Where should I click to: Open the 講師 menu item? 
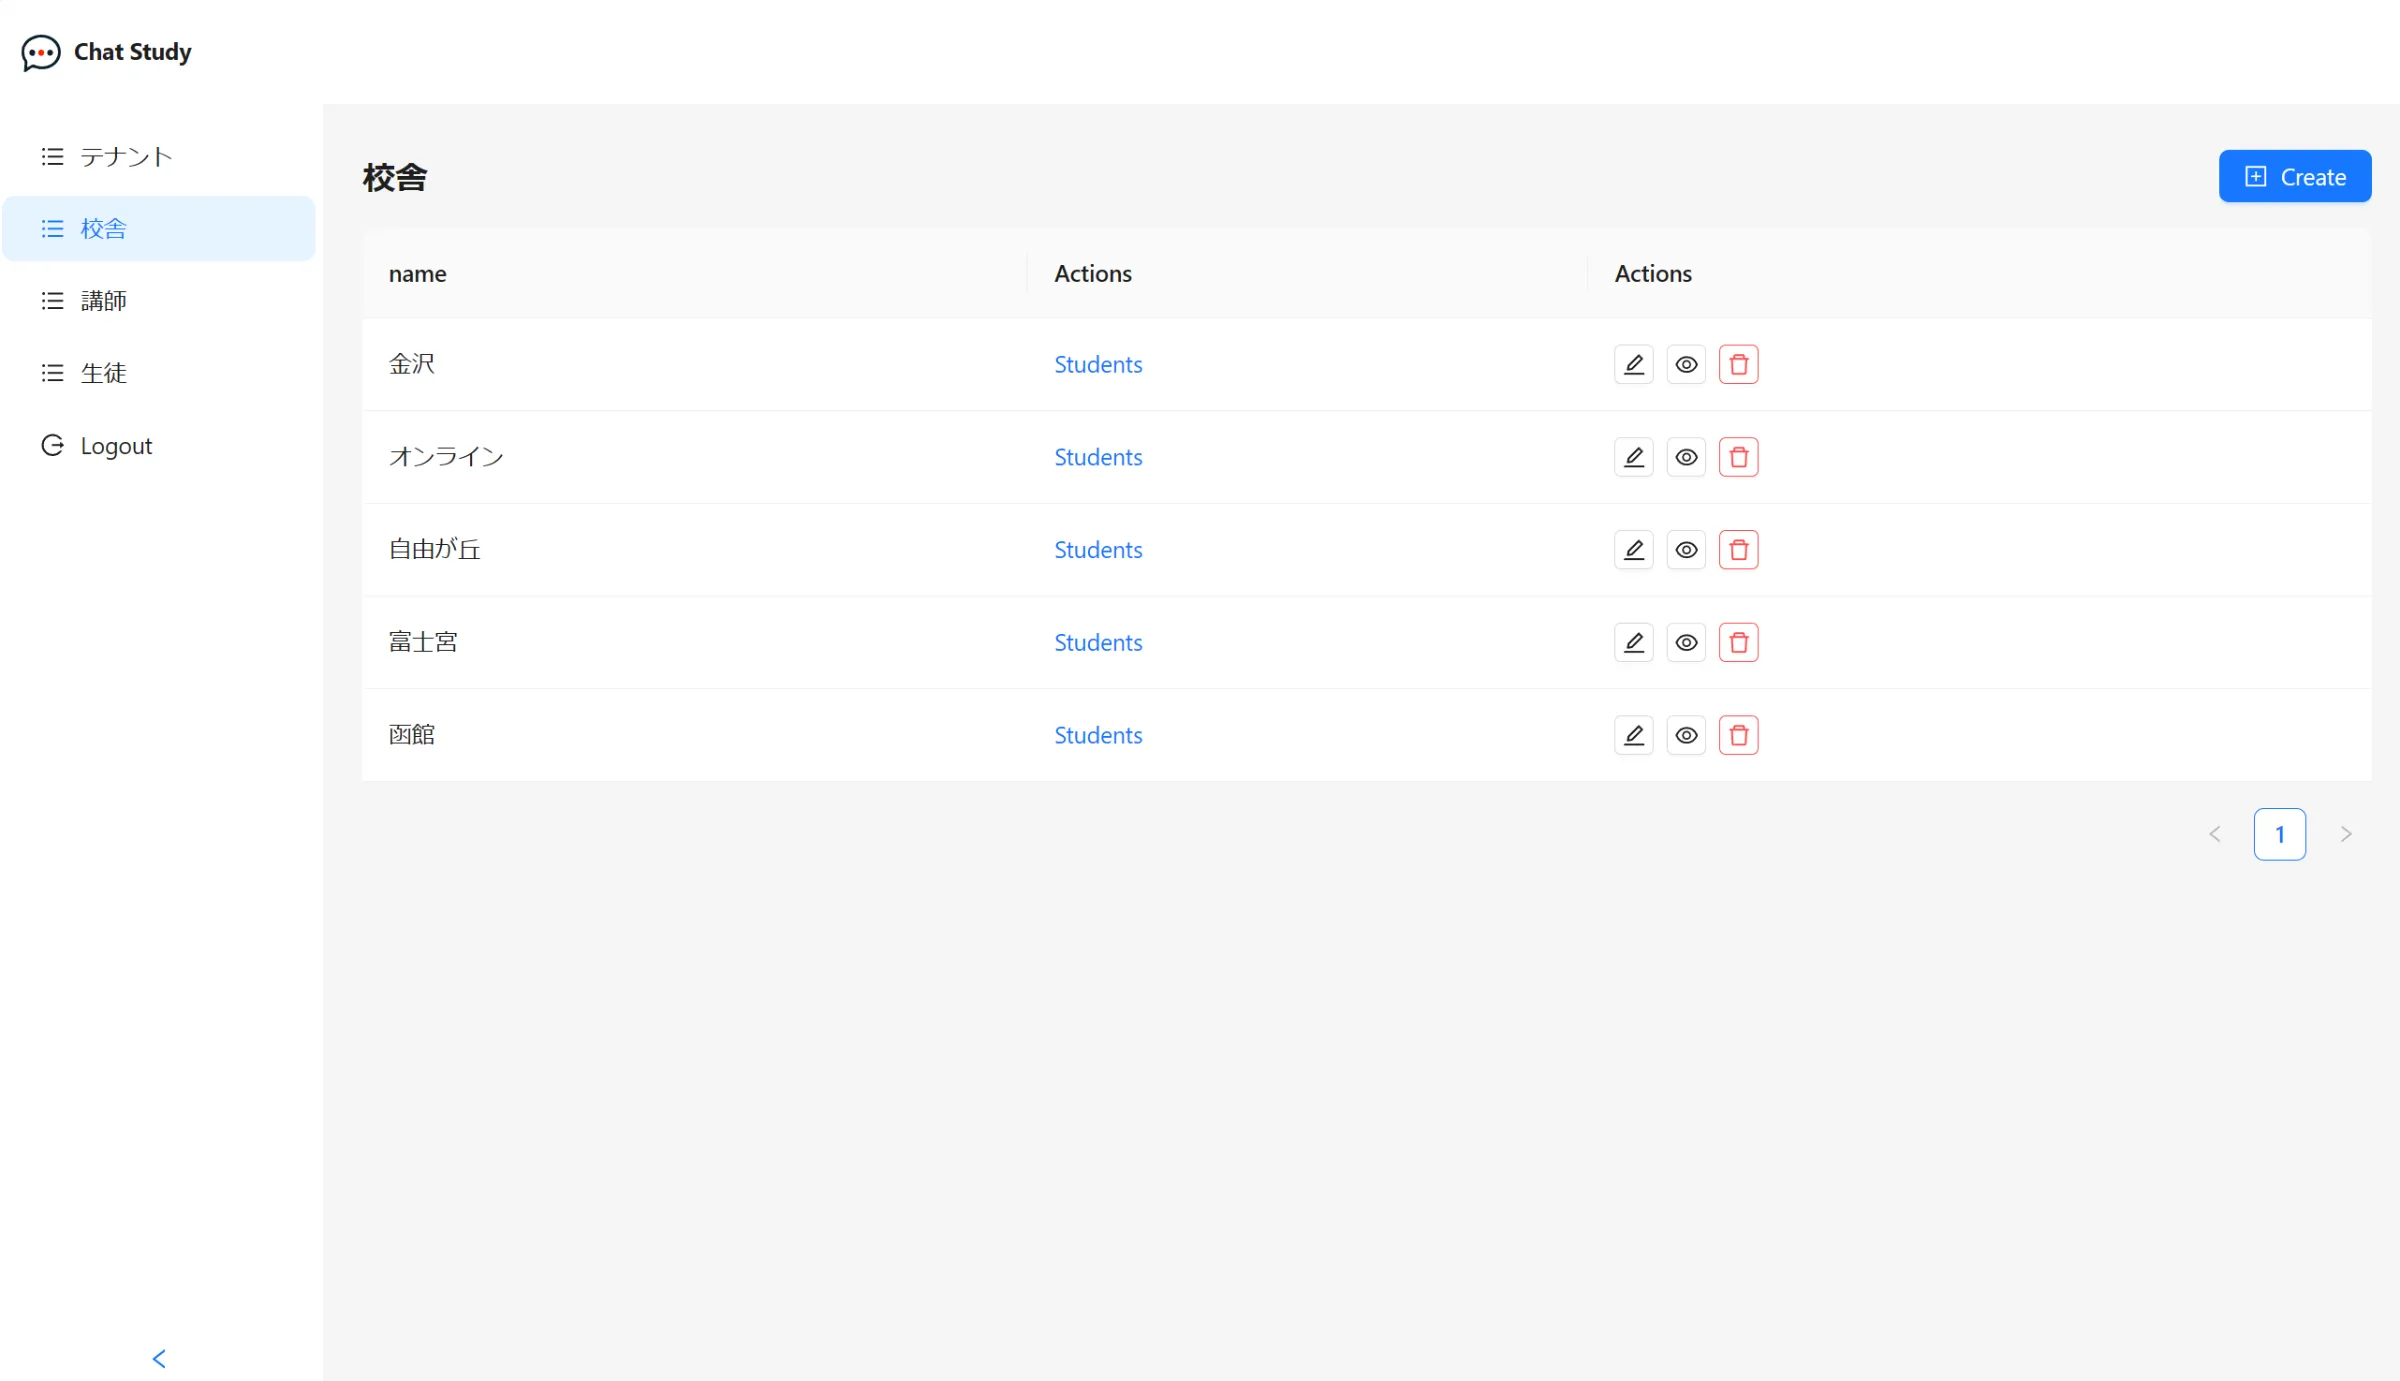click(103, 301)
